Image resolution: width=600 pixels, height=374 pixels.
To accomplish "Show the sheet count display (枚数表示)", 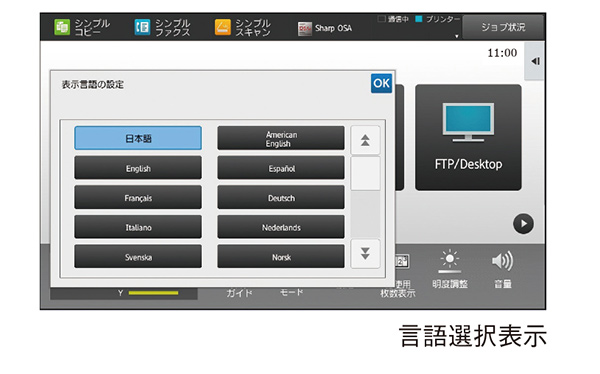I will [398, 294].
